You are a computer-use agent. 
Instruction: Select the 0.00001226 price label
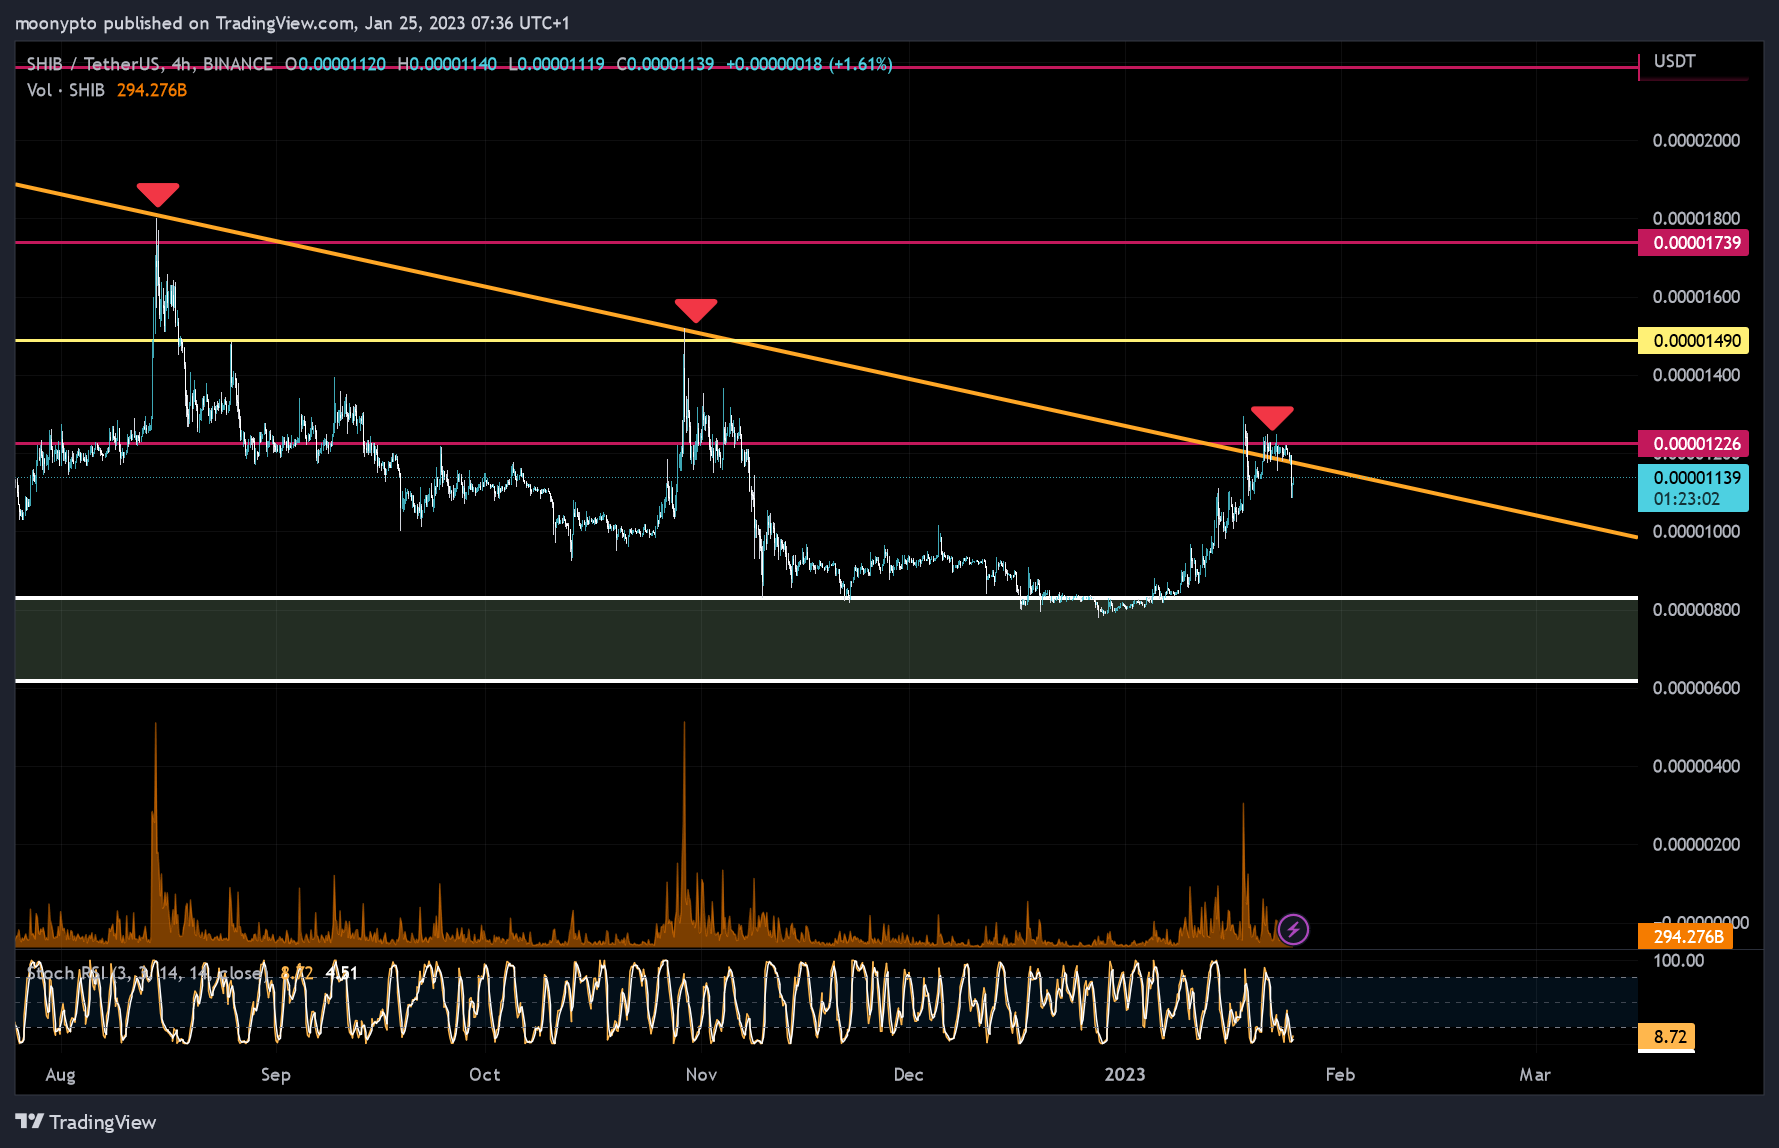tap(1694, 444)
